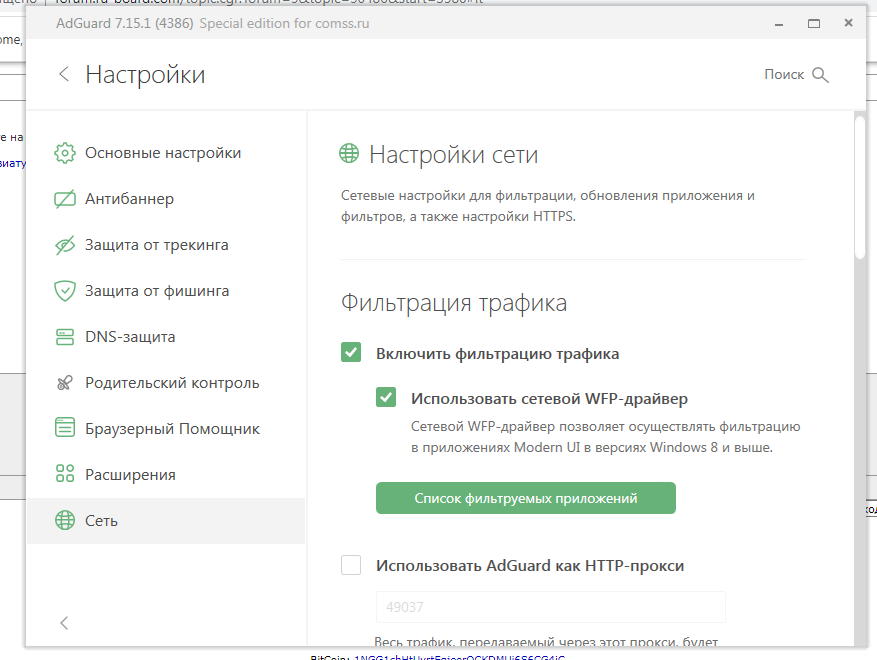Click the Фильтрация трафика heading
Viewport: 877px width, 660px height.
click(x=454, y=303)
